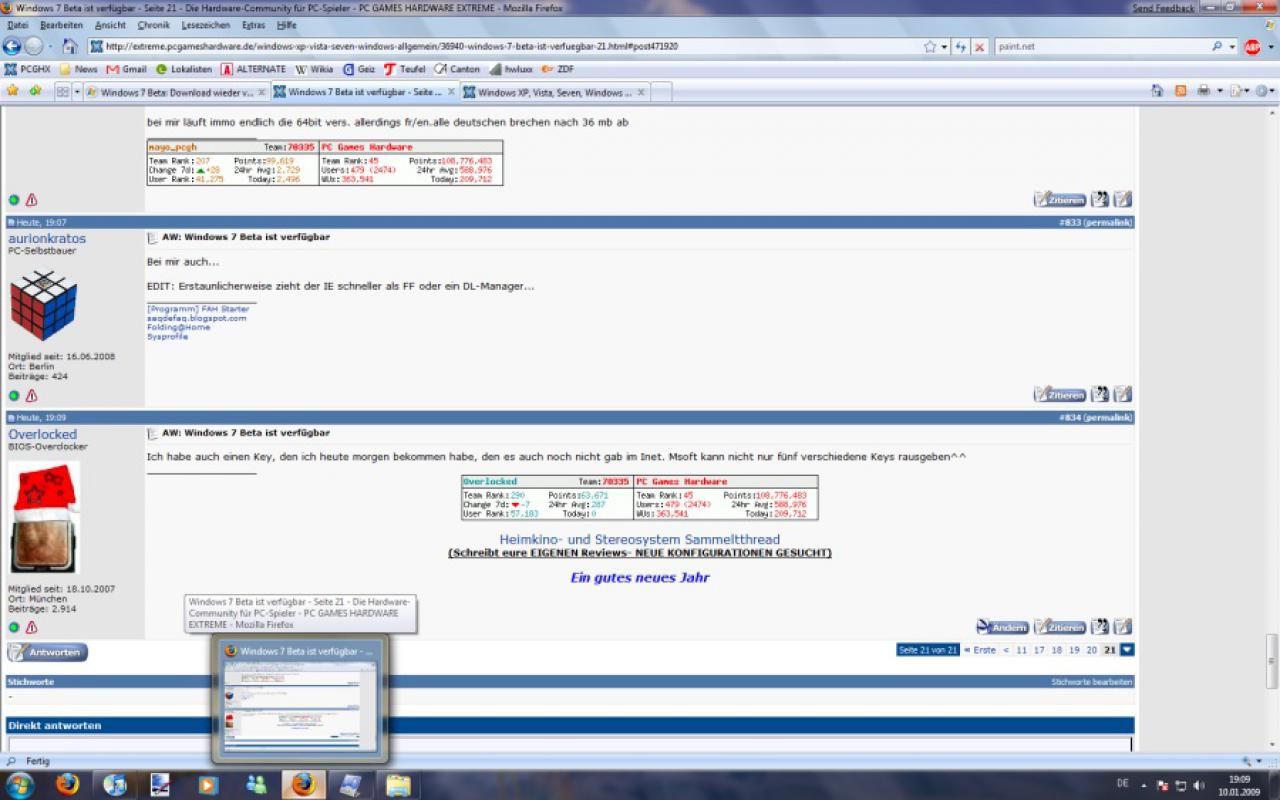Image resolution: width=1280 pixels, height=800 pixels.
Task: Close the Windows XP, Vista, Seven tab
Action: (x=640, y=92)
